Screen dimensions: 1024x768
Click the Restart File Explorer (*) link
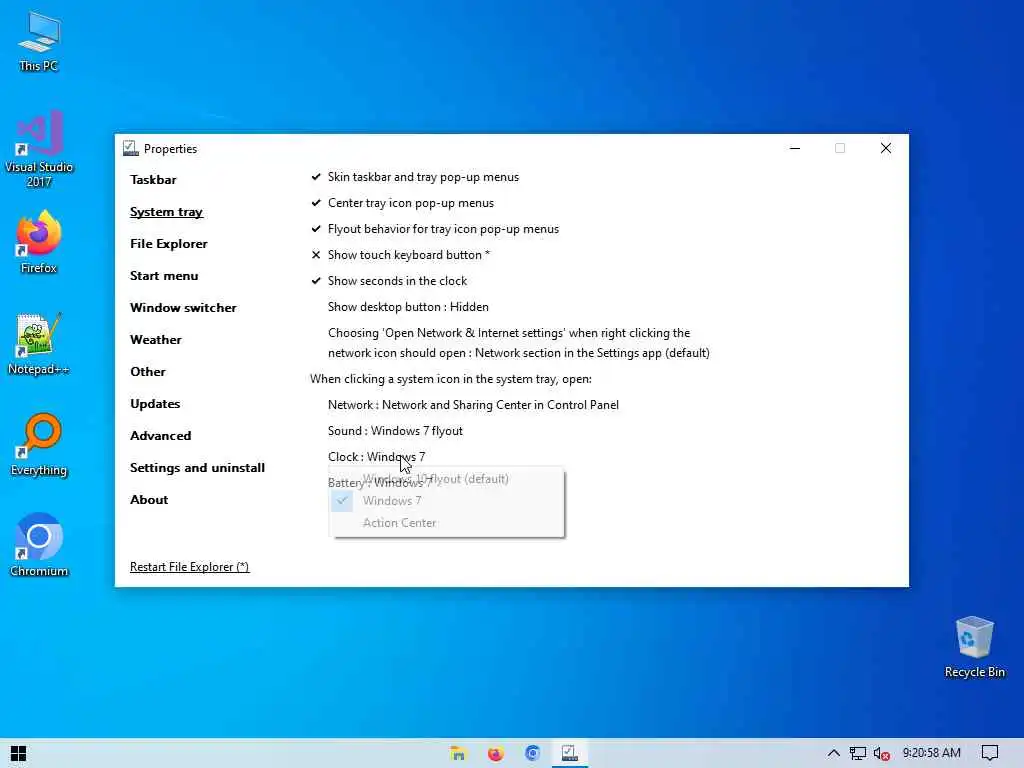tap(189, 567)
